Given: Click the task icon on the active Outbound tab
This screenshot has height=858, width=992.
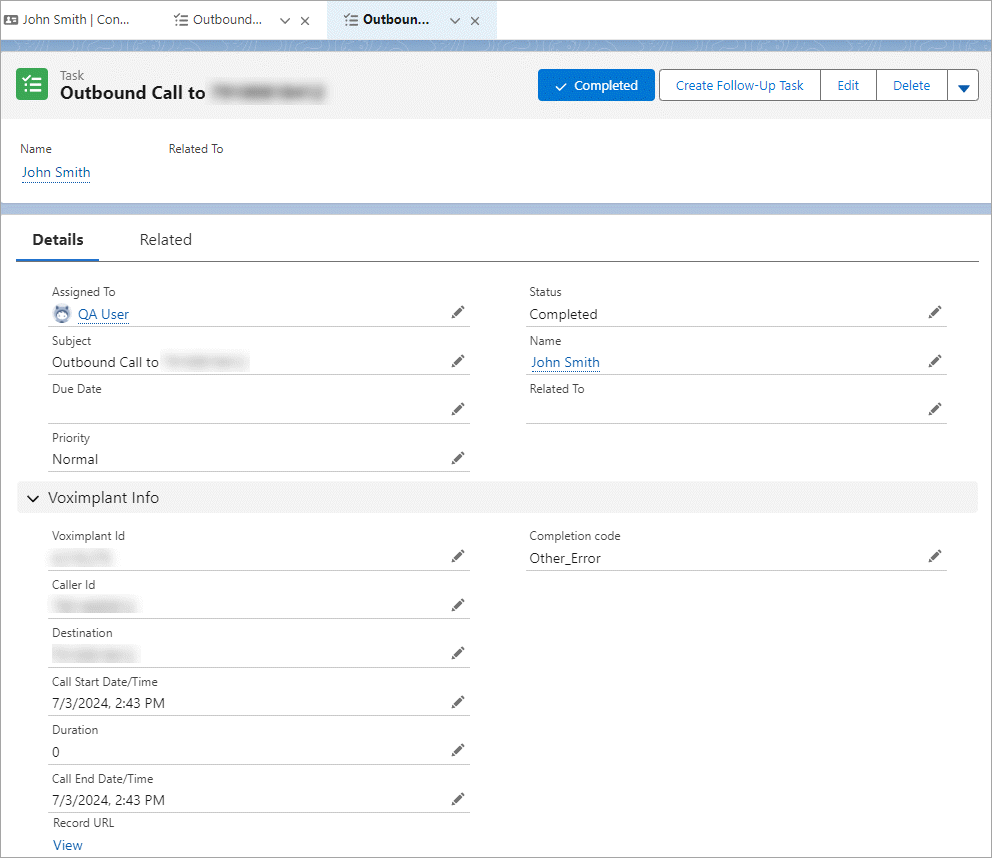Looking at the screenshot, I should (x=351, y=20).
